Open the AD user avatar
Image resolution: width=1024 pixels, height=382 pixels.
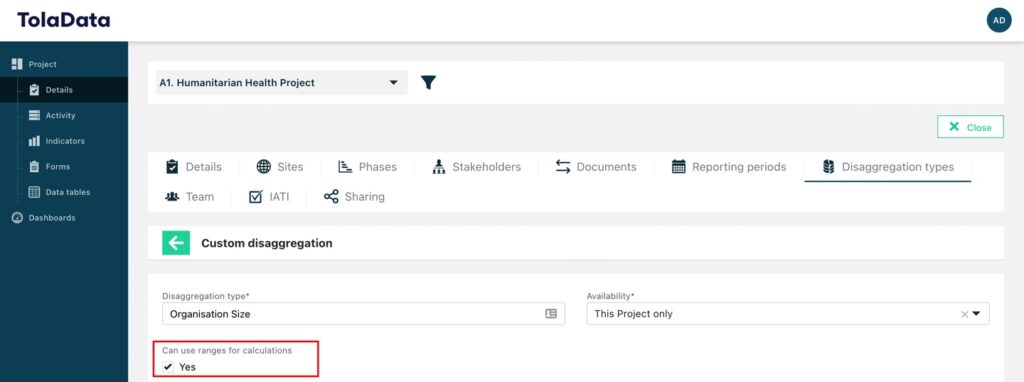click(x=999, y=20)
